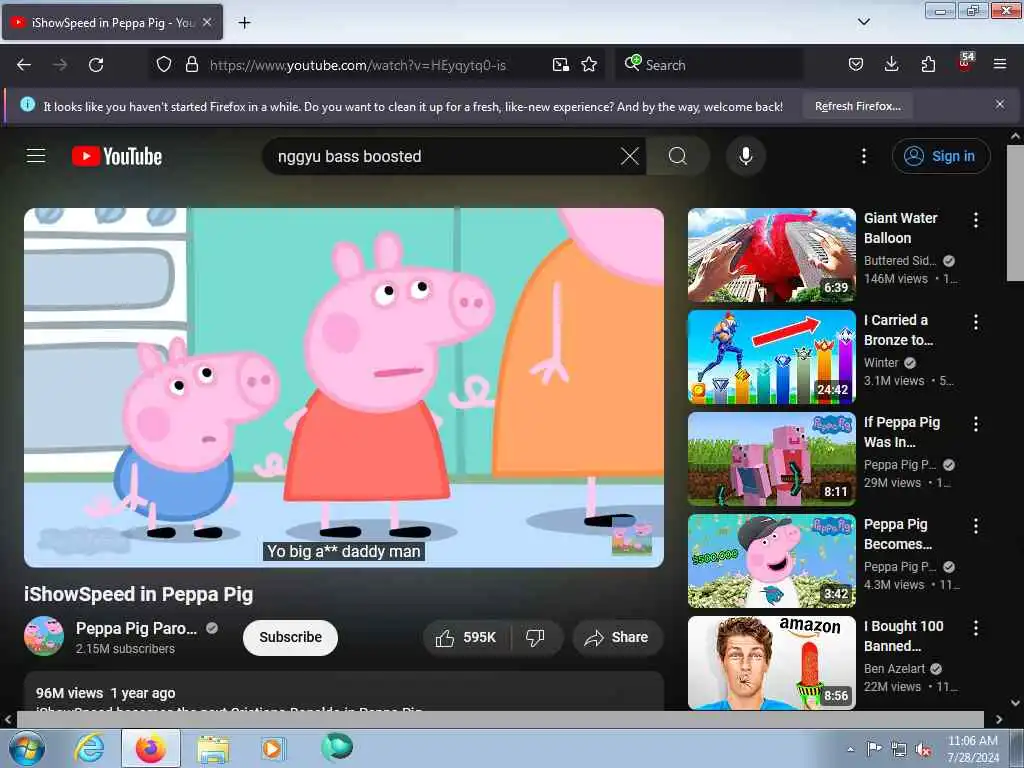This screenshot has width=1024, height=768.
Task: Click the Firefox toolbar Search box
Action: point(709,65)
